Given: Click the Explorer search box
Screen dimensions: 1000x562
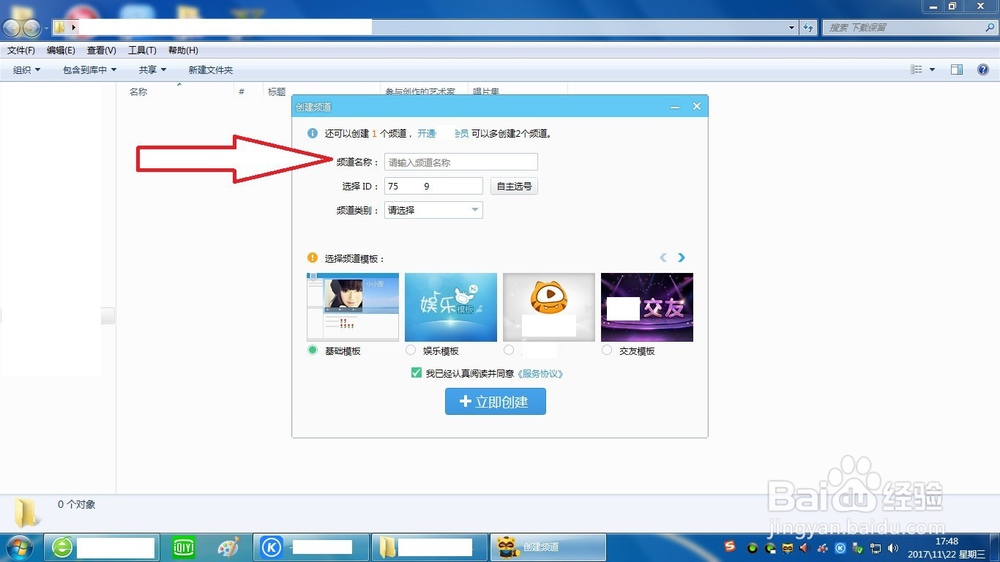Looking at the screenshot, I should click(x=909, y=27).
